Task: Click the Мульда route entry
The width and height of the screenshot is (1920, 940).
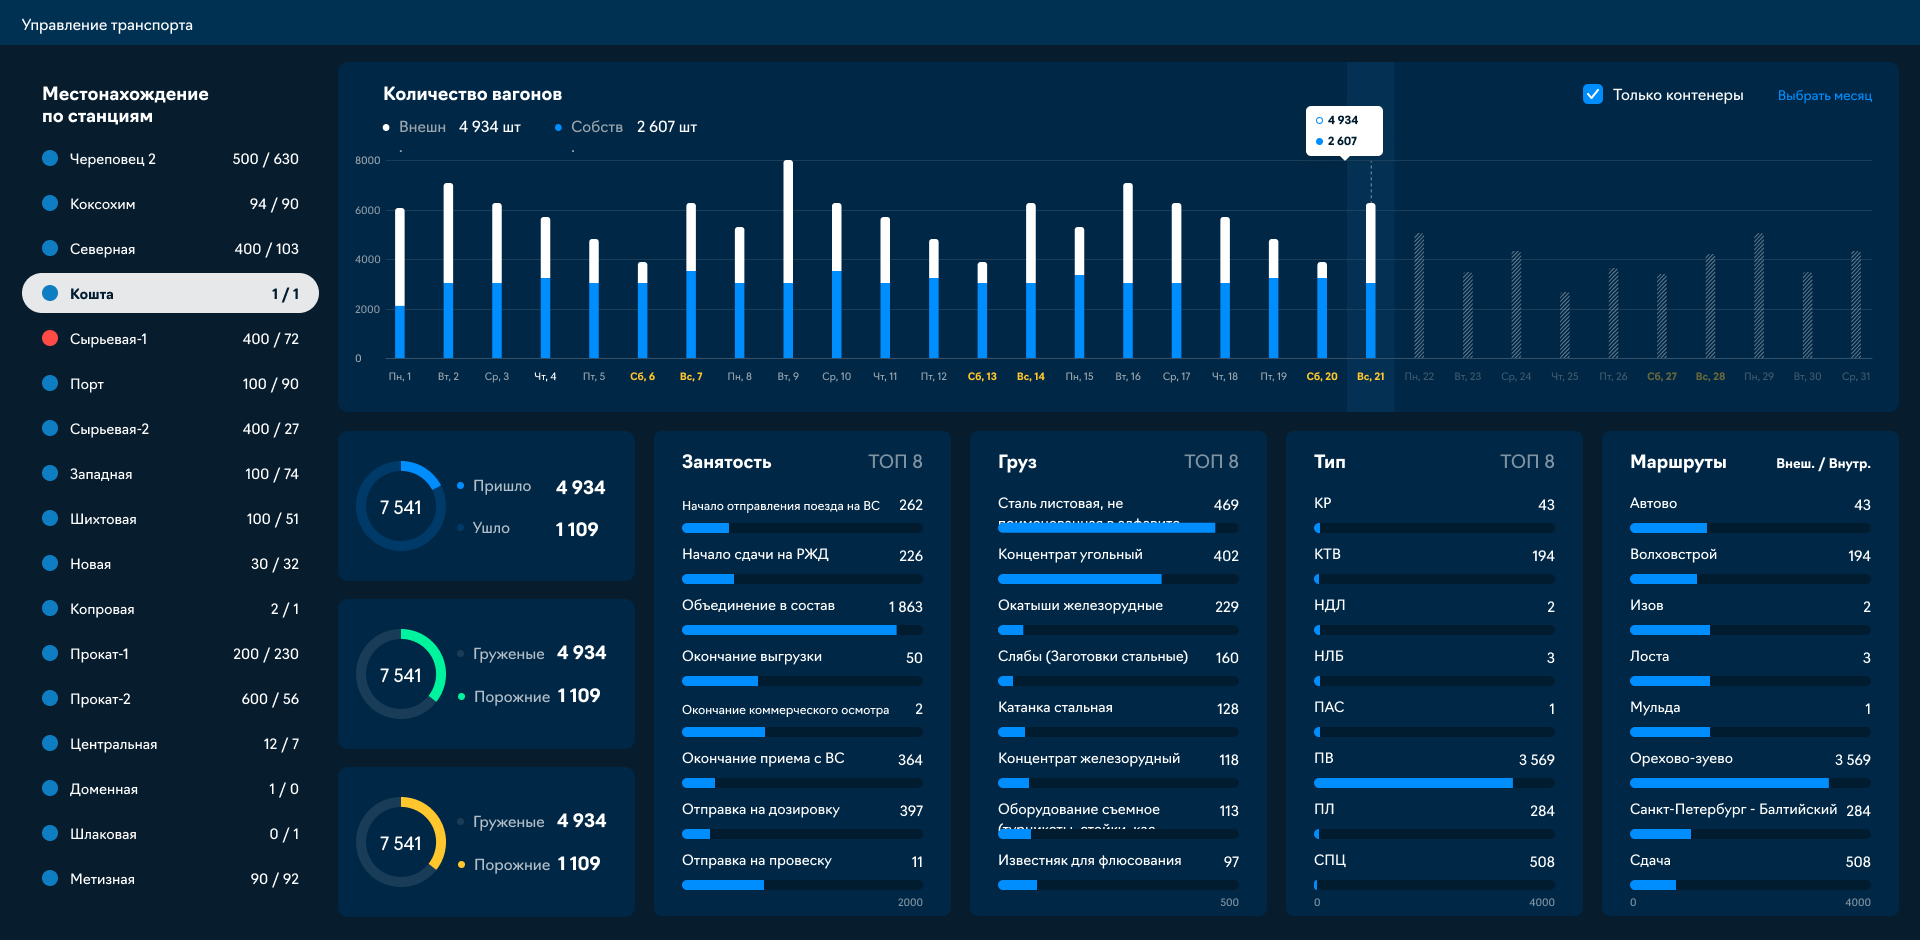Action: tap(1750, 718)
